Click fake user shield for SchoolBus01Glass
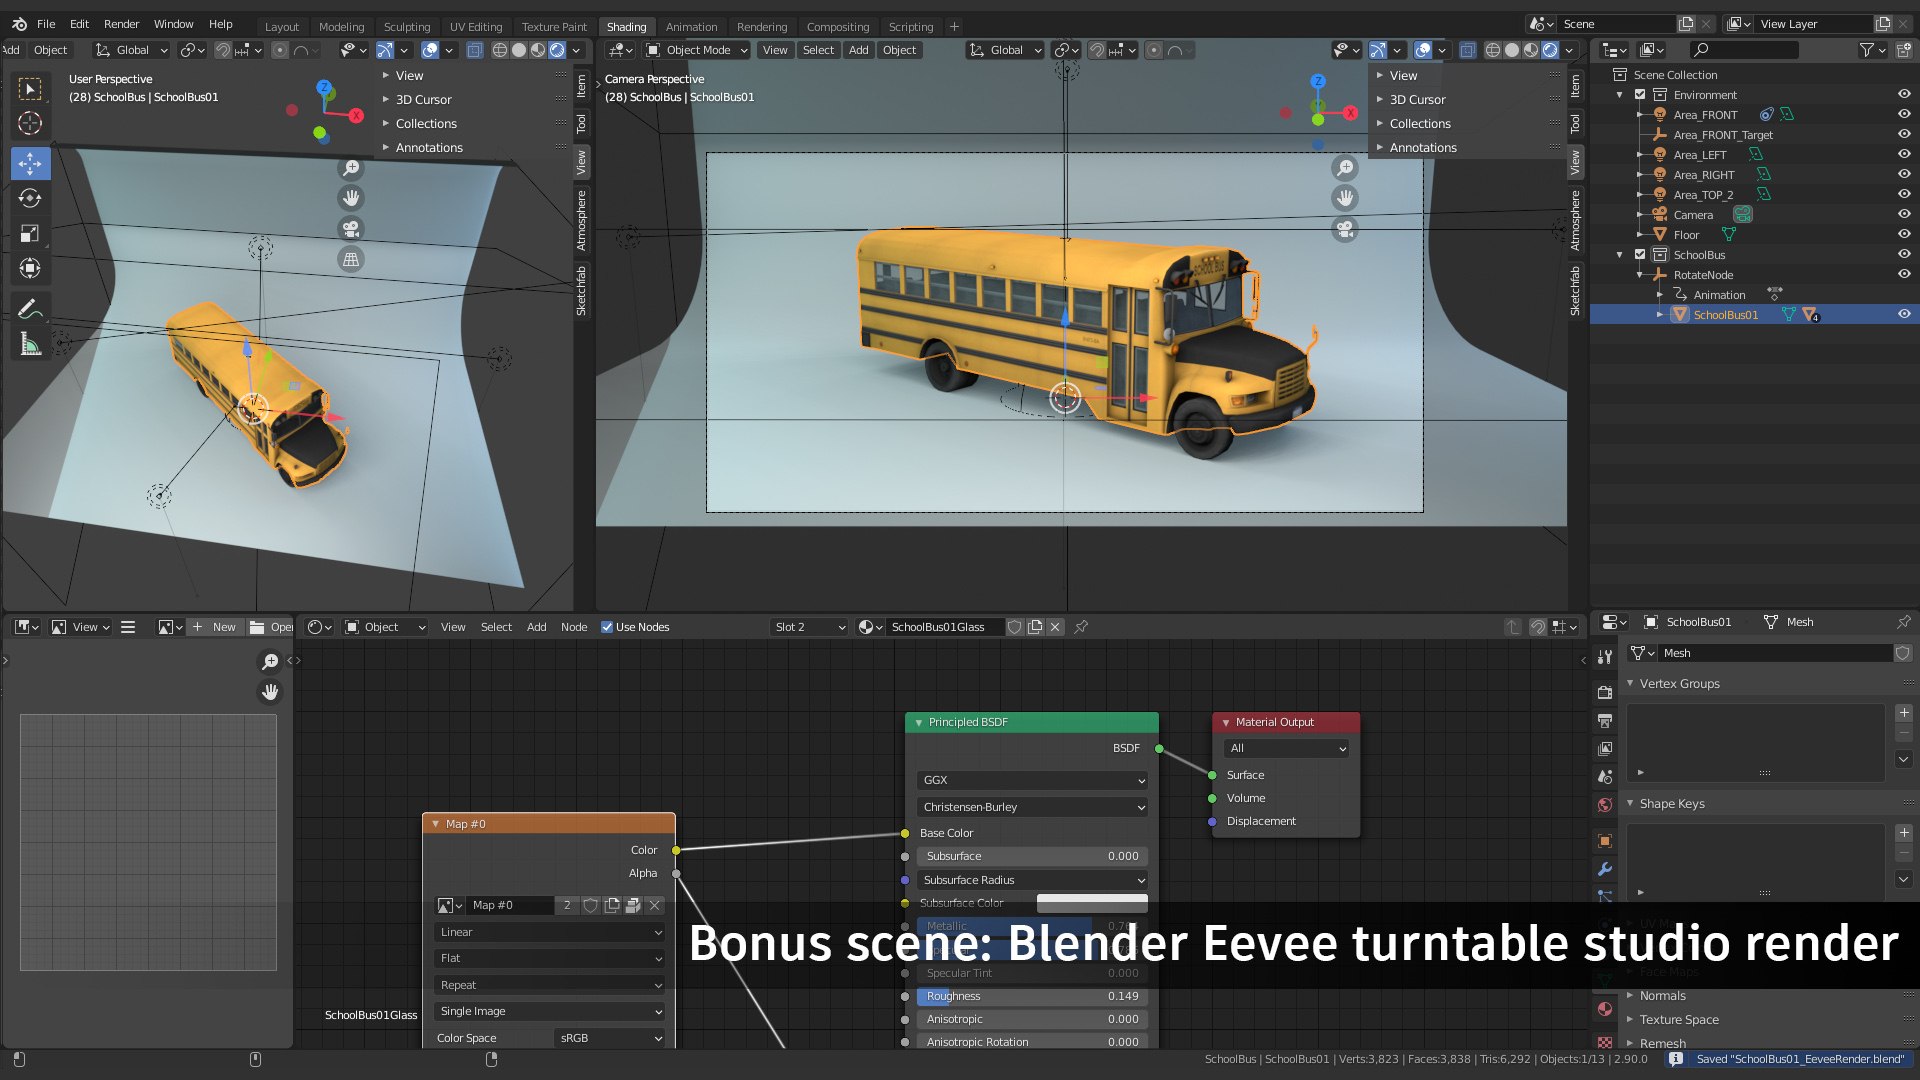1920x1080 pixels. [1015, 627]
